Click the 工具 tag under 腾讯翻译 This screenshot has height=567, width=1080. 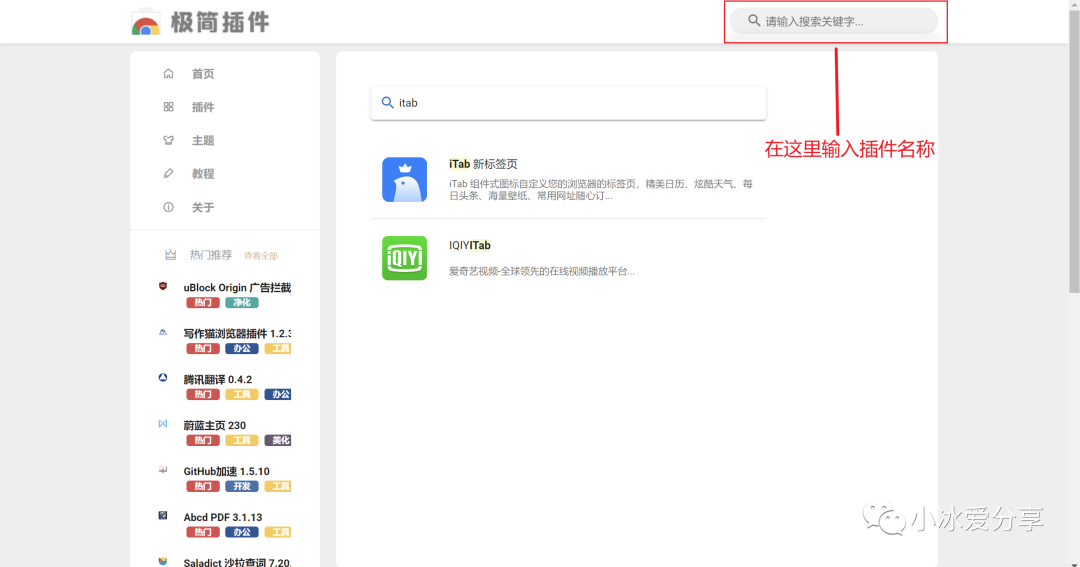[x=242, y=394]
